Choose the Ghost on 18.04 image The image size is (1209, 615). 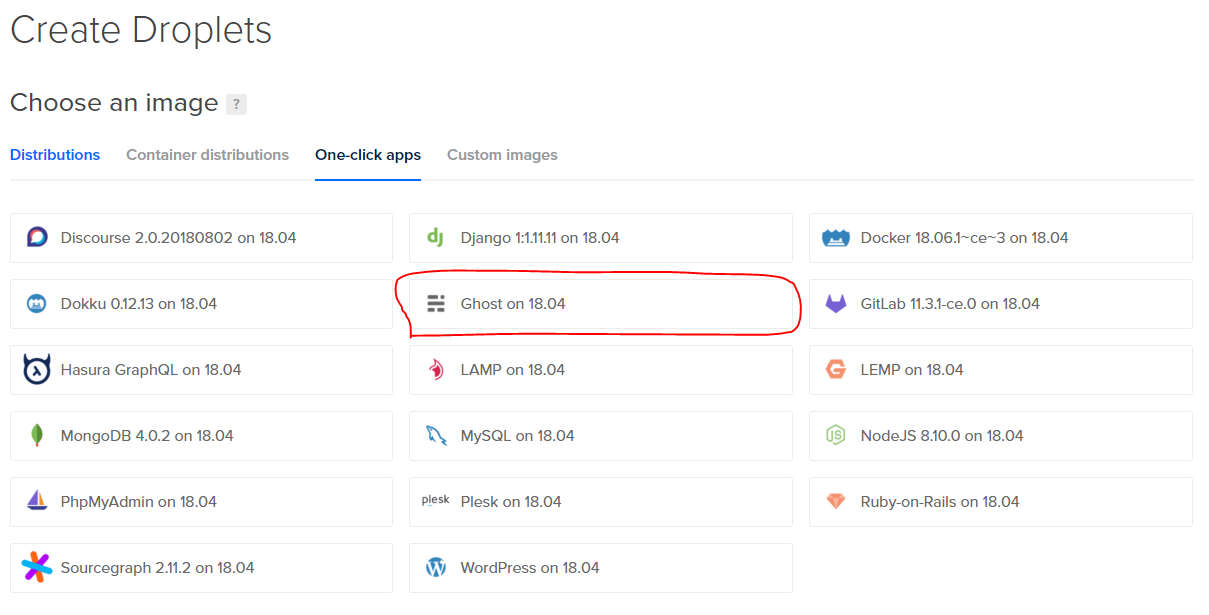600,304
